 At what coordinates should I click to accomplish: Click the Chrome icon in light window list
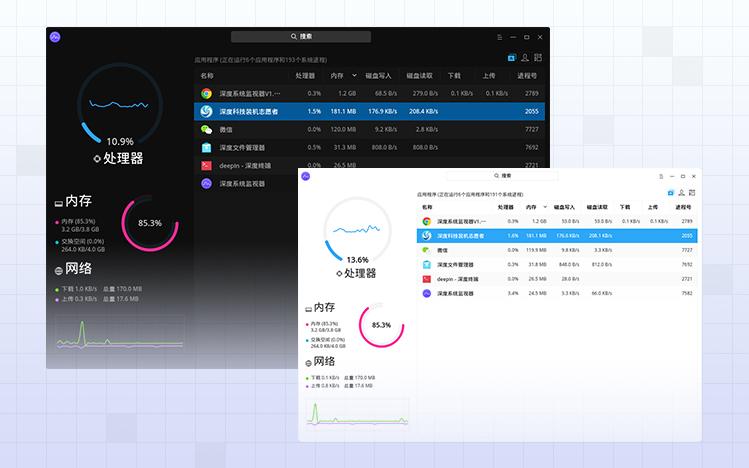pos(427,222)
